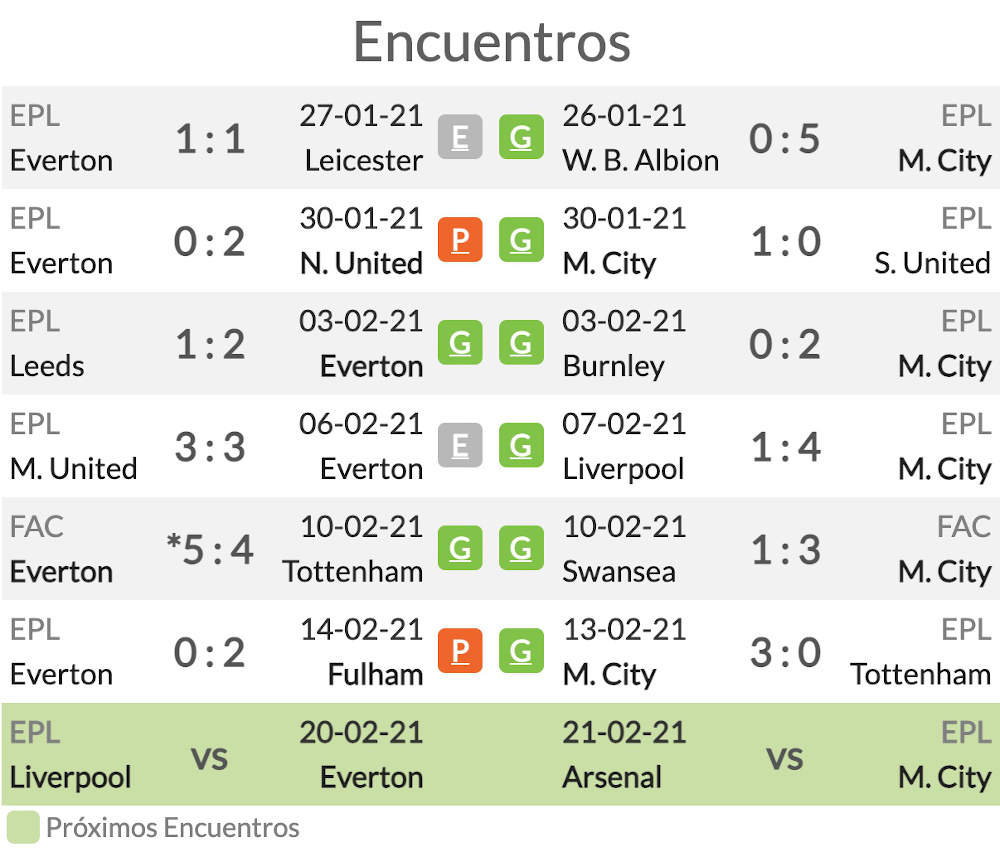Click green G badge for Liverpool vs M. City
Image resolution: width=1000 pixels, height=852 pixels.
[521, 445]
